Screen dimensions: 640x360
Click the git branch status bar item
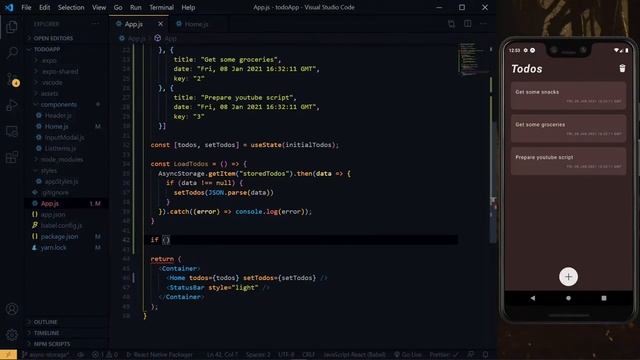(x=45, y=355)
